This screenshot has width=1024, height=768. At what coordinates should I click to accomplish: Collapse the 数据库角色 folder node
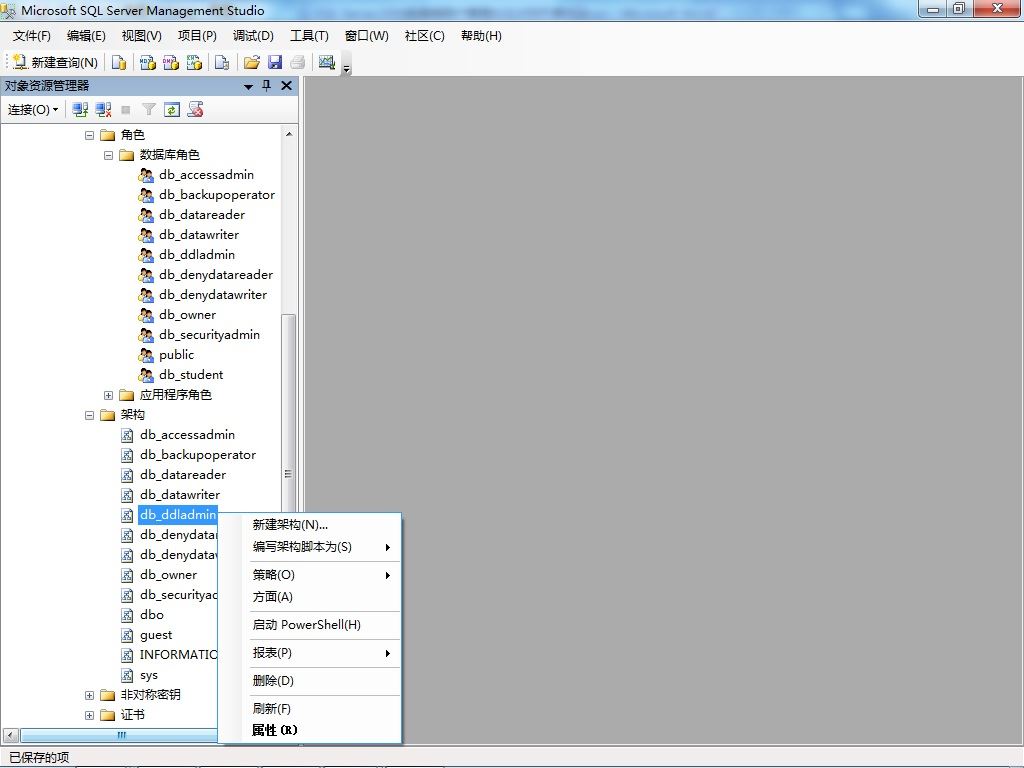[x=108, y=155]
